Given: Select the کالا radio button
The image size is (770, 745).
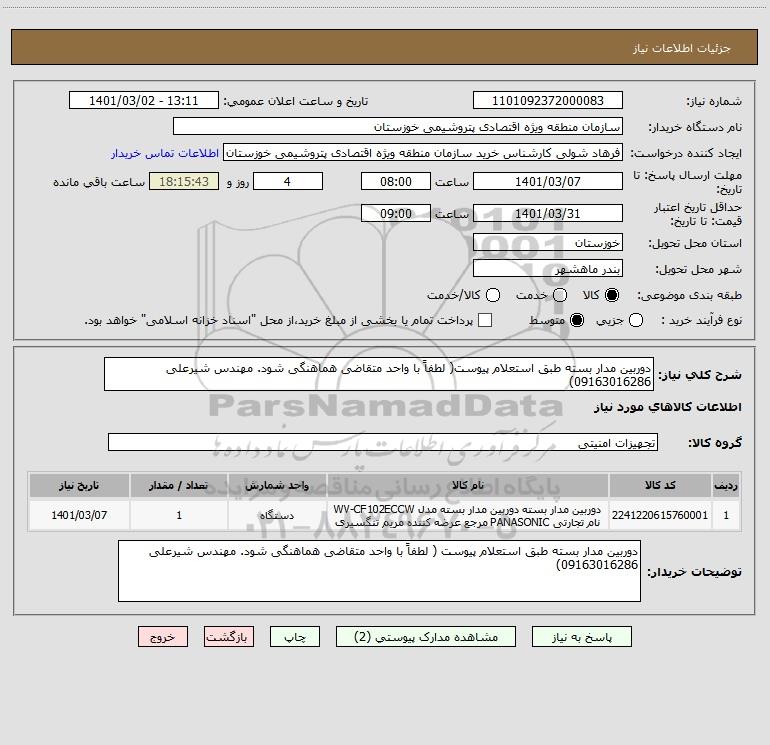Looking at the screenshot, I should pos(612,295).
